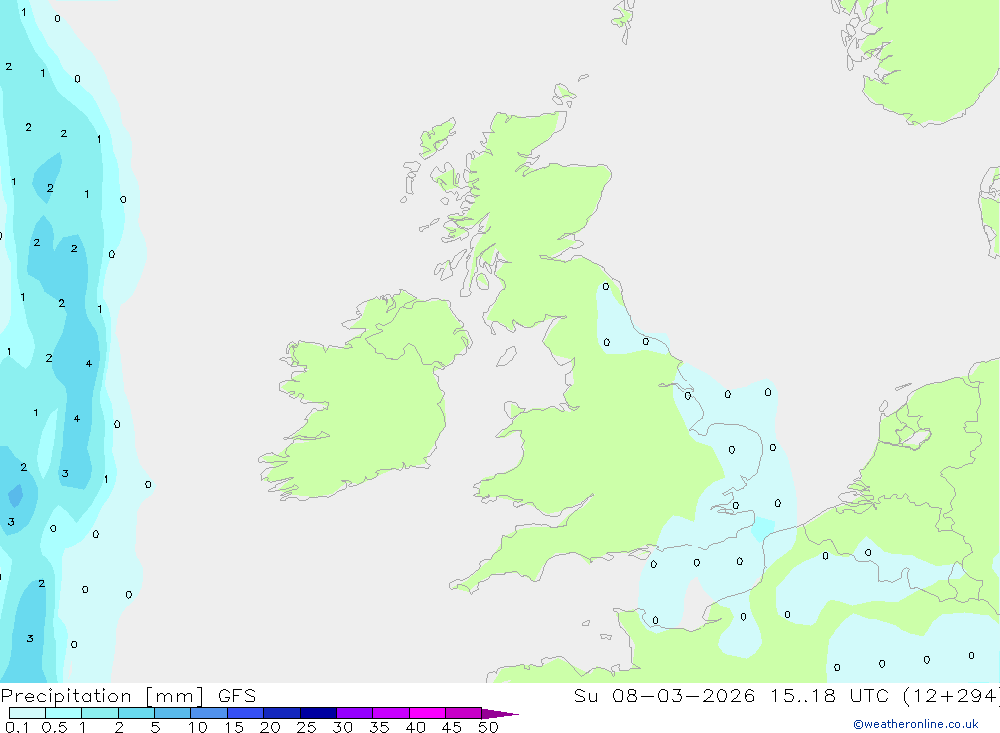Open the weatheronline.co.uk link

point(916,724)
